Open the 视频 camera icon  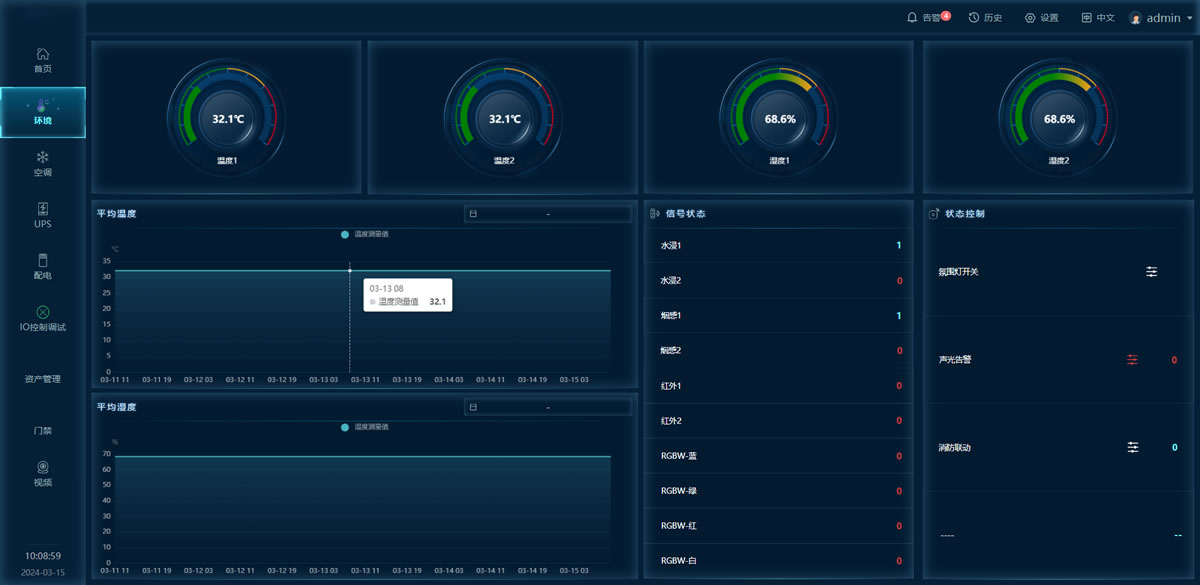pyautogui.click(x=42, y=467)
